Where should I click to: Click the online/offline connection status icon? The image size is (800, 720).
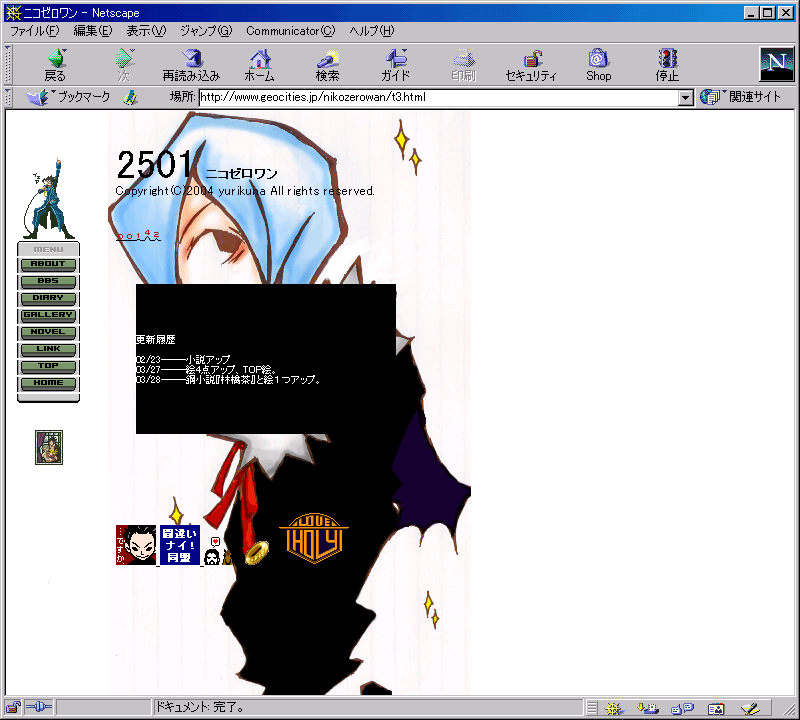tap(39, 707)
